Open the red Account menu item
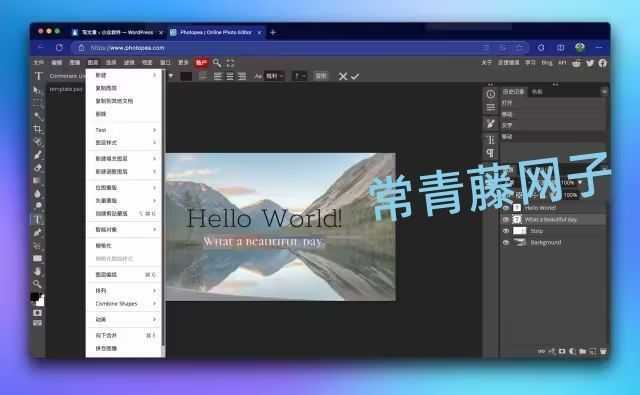Screen dimensions: 640x395 tap(201, 62)
